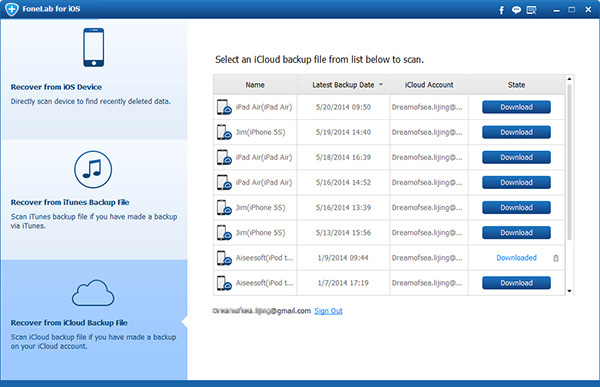Click the list scrollbar down arrow
Viewport: 600px width, 387px height.
(569, 291)
